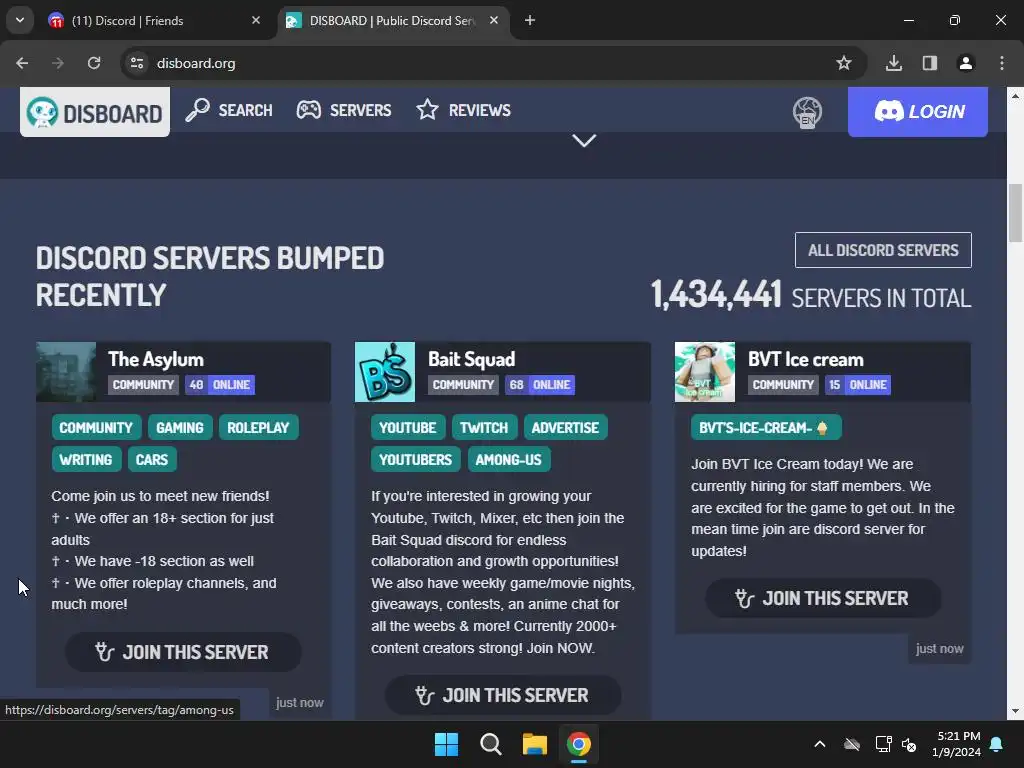
Task: Open BVT Ice cream server thumbnail
Action: [x=705, y=372]
